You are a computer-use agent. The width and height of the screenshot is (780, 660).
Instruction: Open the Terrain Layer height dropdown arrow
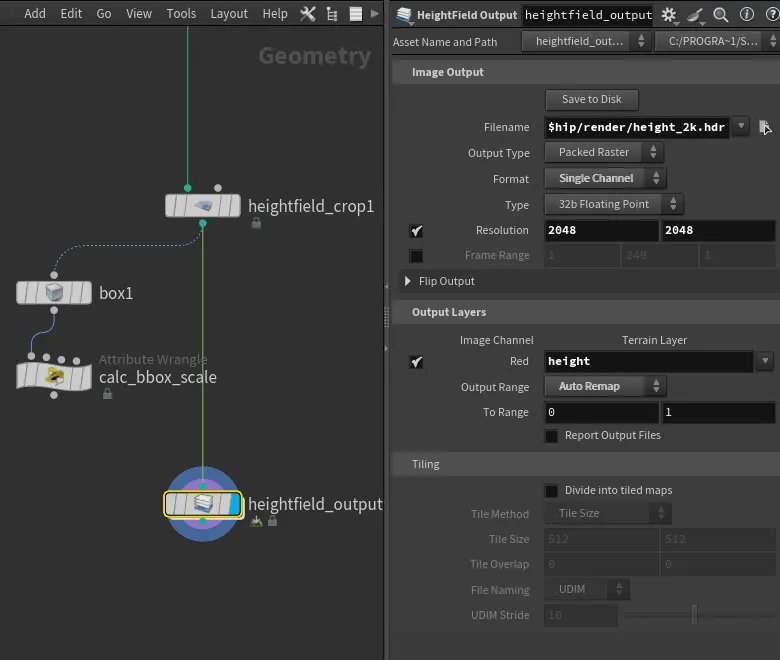click(x=765, y=360)
